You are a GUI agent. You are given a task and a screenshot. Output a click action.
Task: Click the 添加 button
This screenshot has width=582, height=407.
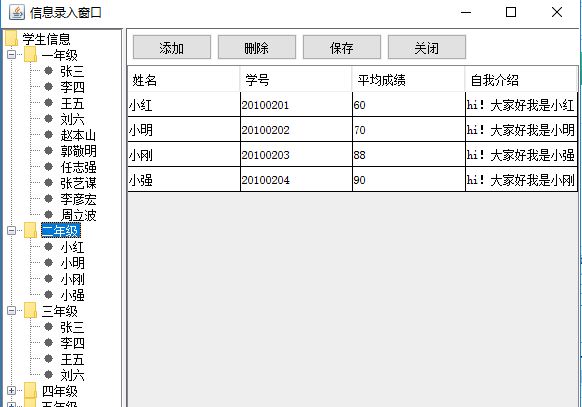pyautogui.click(x=172, y=47)
